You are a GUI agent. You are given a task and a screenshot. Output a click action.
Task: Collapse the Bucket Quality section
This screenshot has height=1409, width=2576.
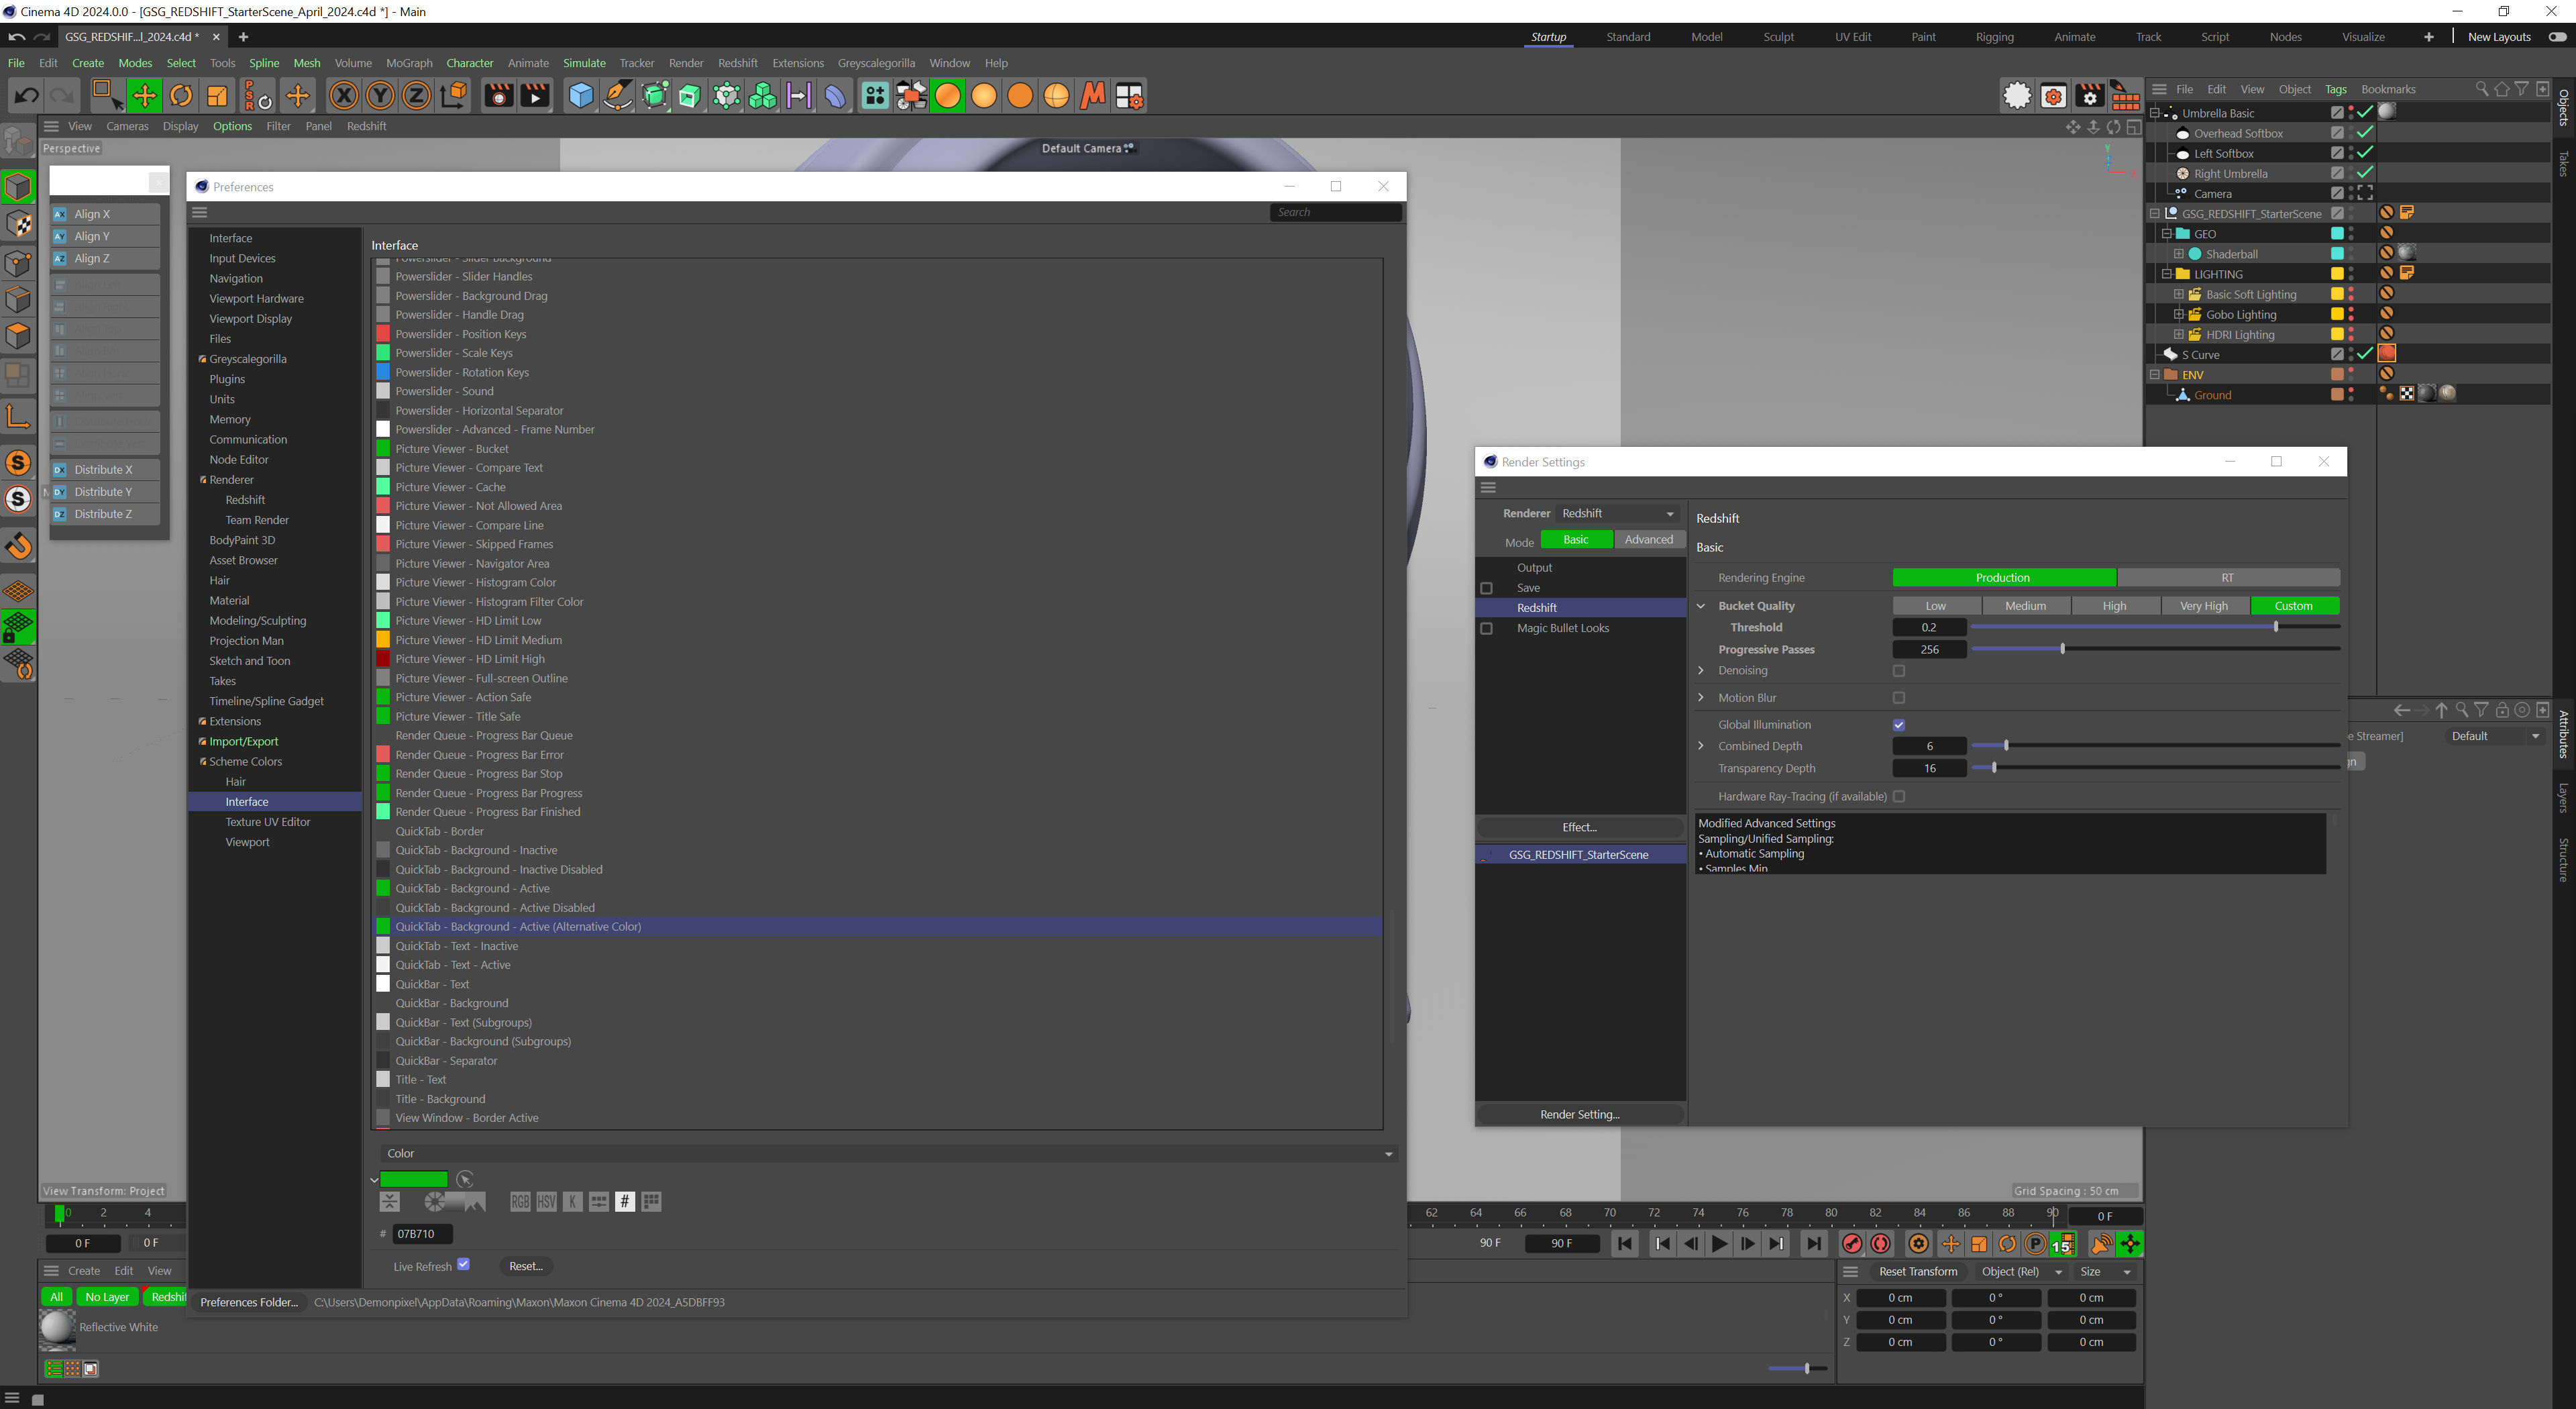(x=1701, y=606)
